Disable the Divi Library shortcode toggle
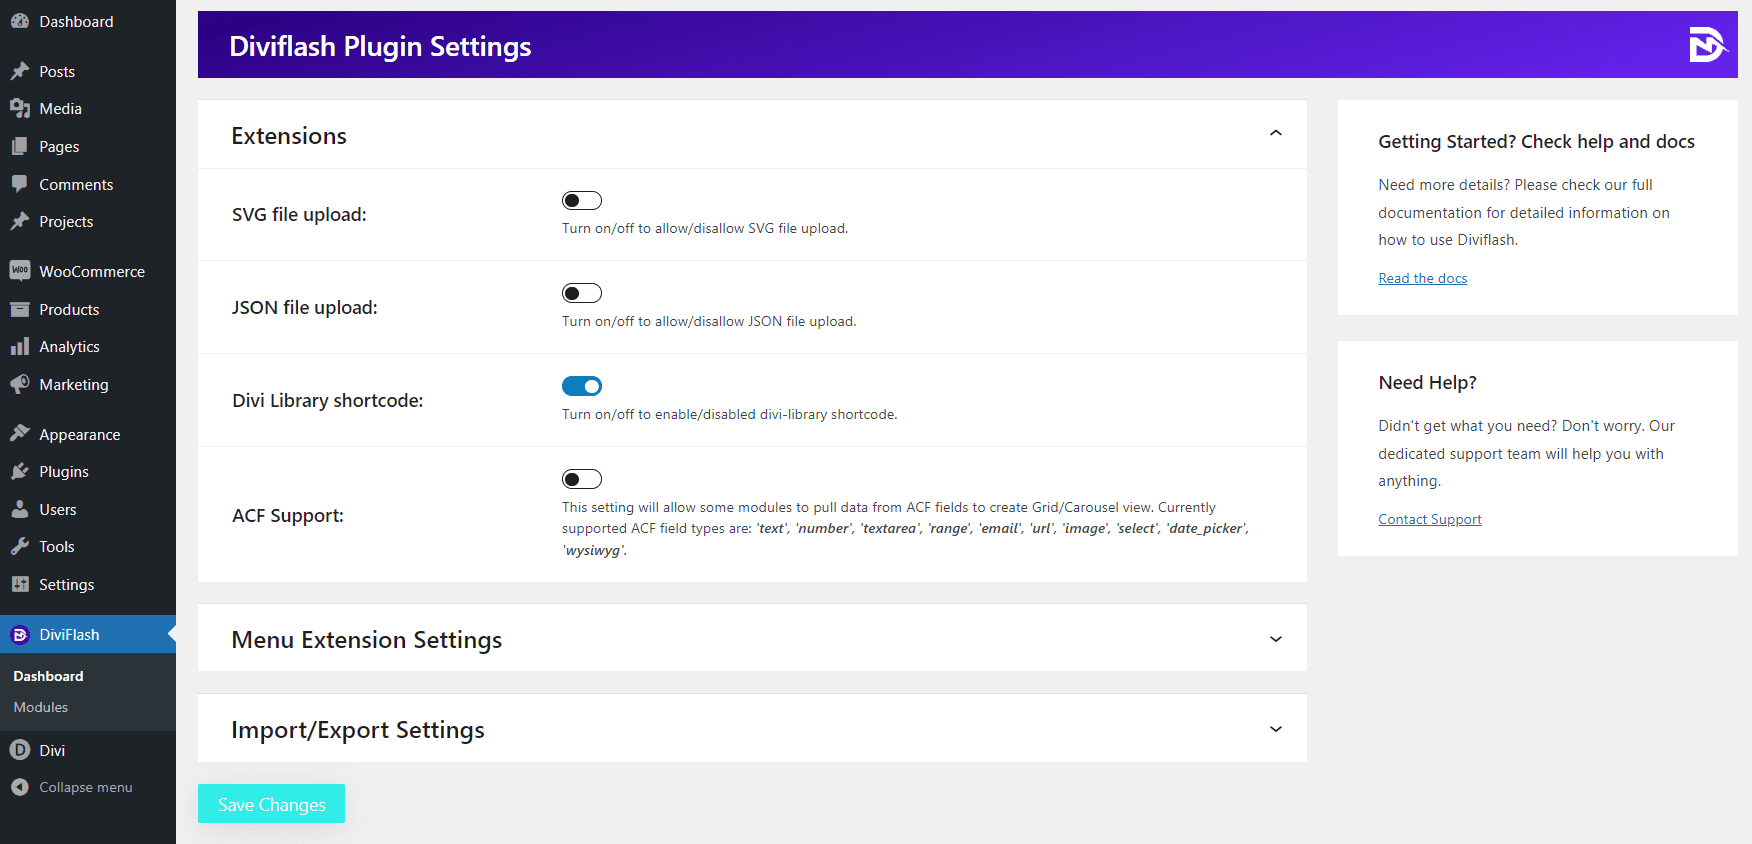Image resolution: width=1752 pixels, height=844 pixels. (582, 386)
